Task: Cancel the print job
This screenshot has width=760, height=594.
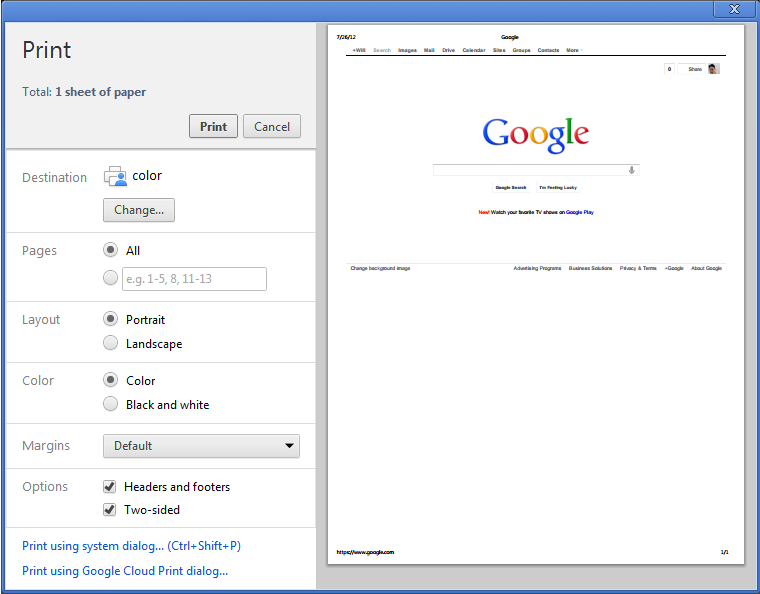Action: point(272,127)
